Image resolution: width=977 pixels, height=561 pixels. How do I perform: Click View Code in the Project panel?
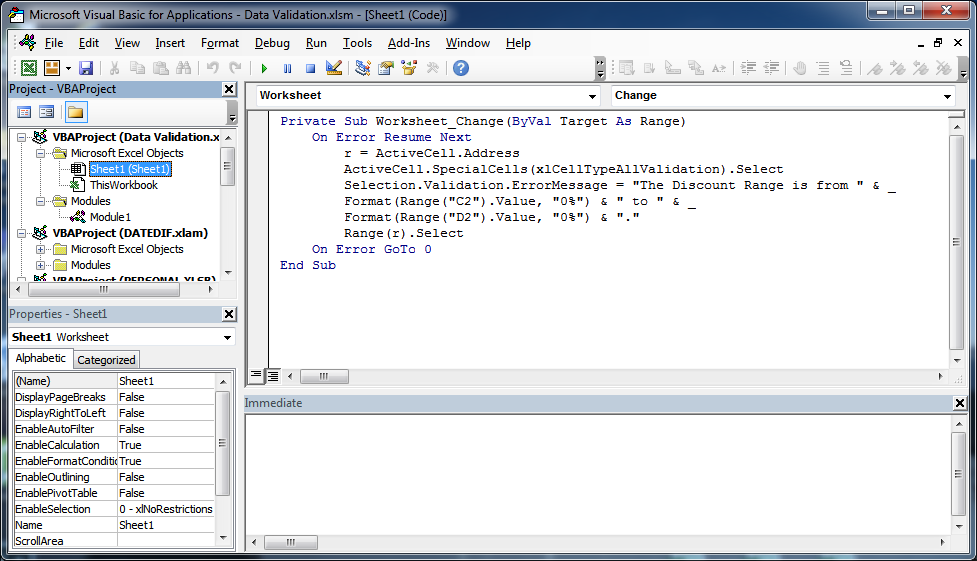point(24,112)
